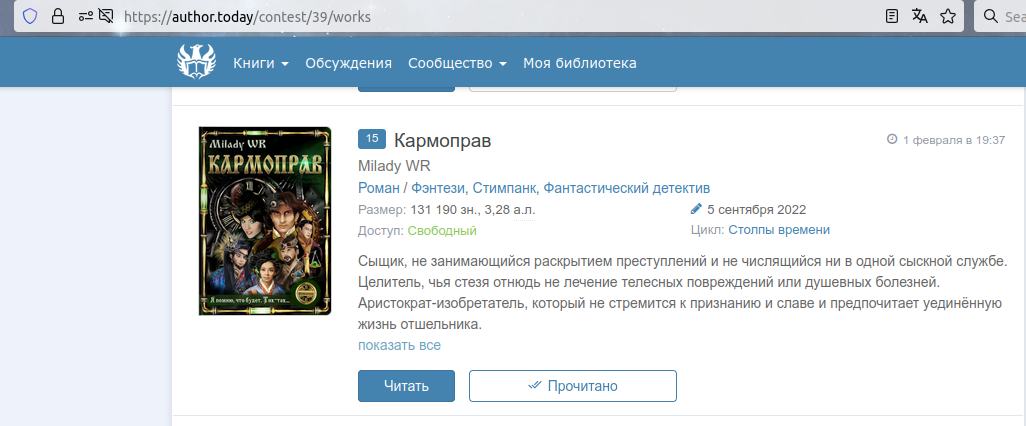Click the 3,28 а.л. size value
1026x426 pixels.
point(512,210)
